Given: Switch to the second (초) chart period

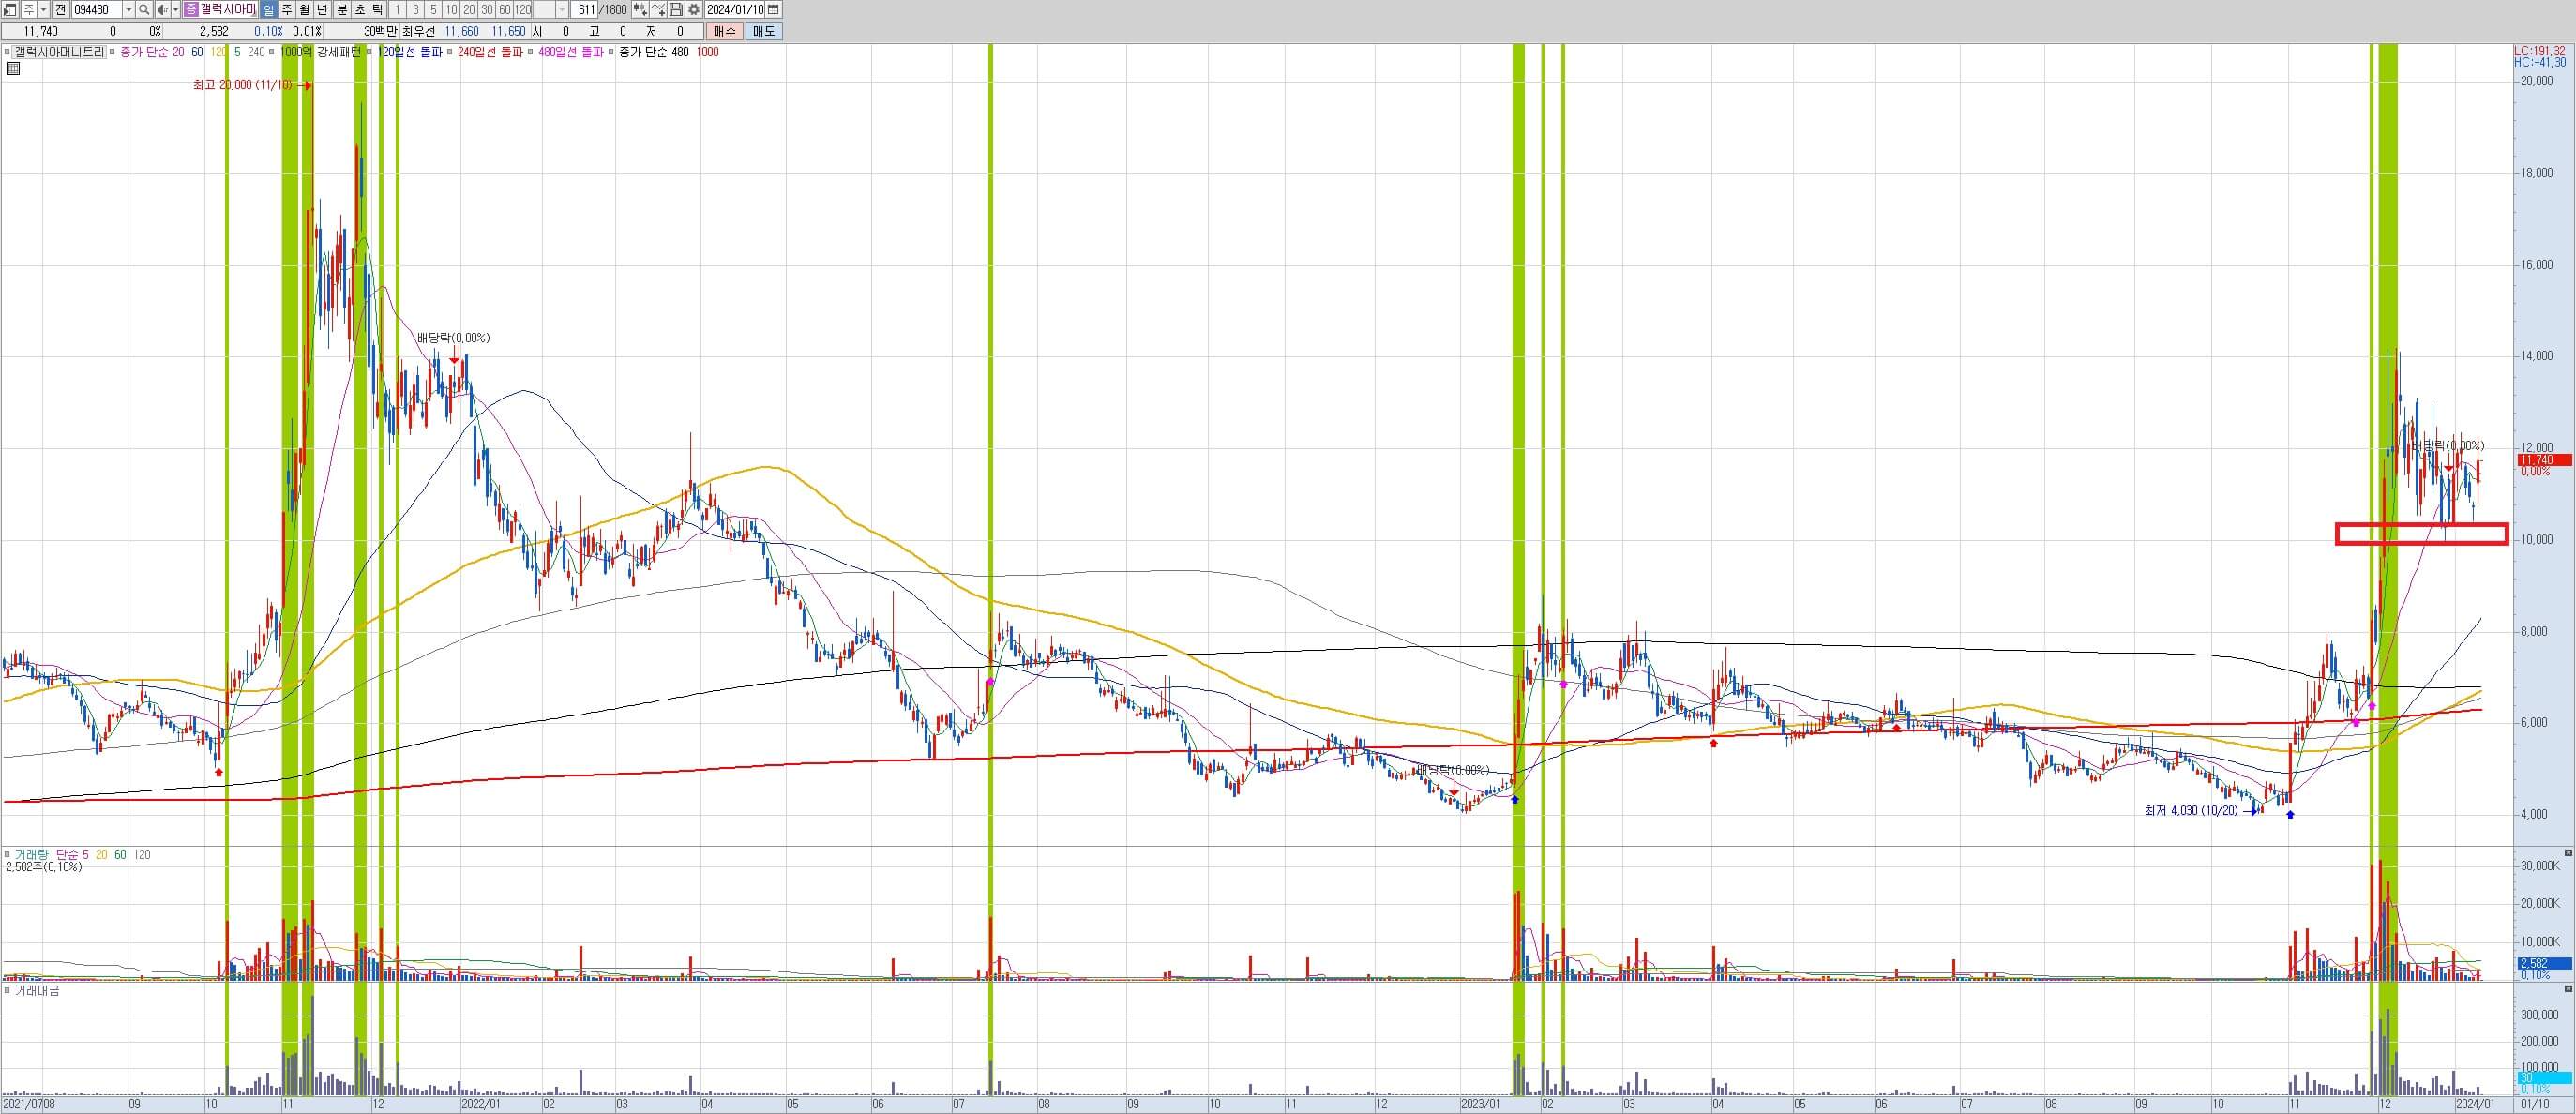Looking at the screenshot, I should click(359, 9).
